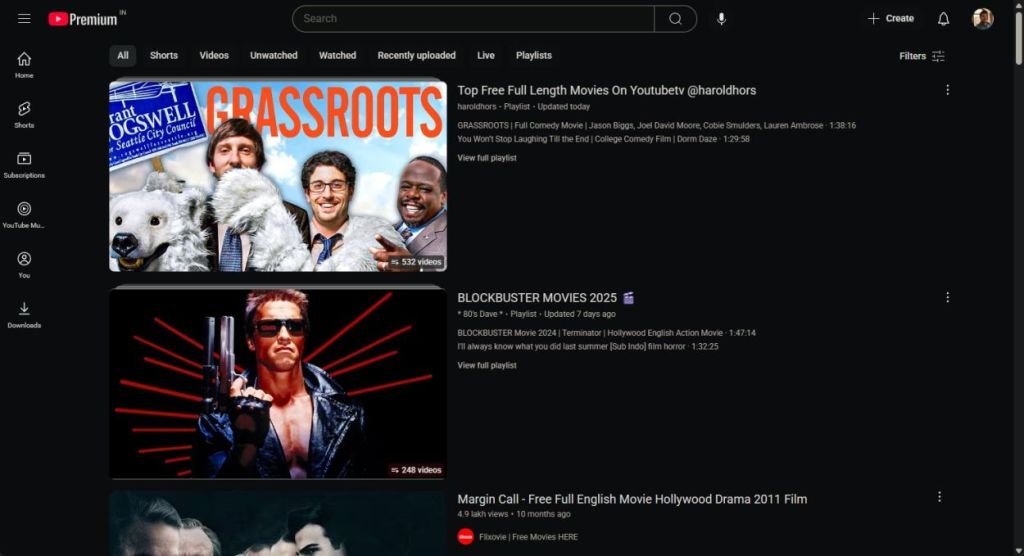The height and width of the screenshot is (556, 1024).
Task: Select the Videos filter chip
Action: click(x=214, y=56)
